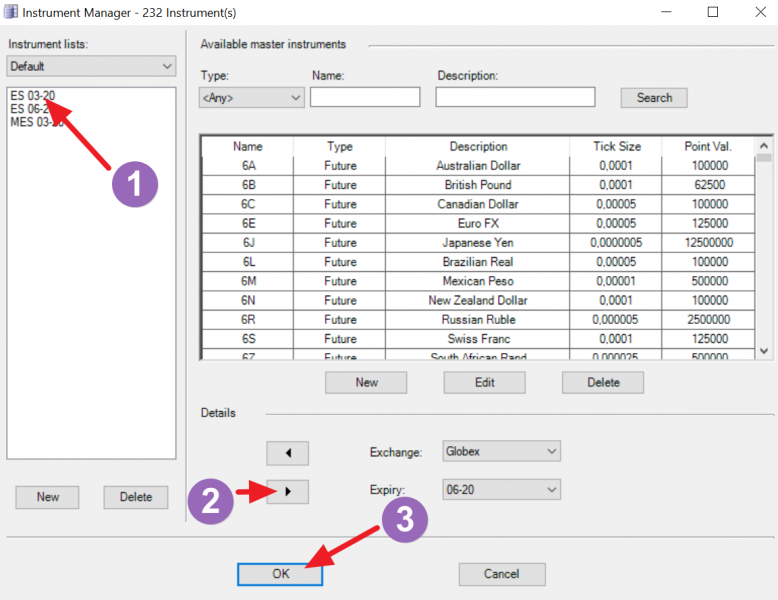The image size is (778, 600).
Task: Select the 6C instrument row name
Action: [x=248, y=204]
